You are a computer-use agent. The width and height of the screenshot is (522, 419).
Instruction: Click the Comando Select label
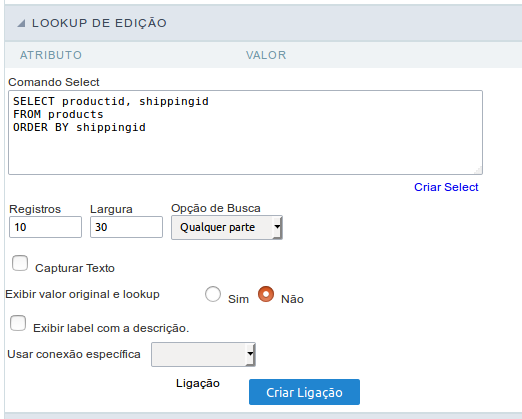coord(54,82)
